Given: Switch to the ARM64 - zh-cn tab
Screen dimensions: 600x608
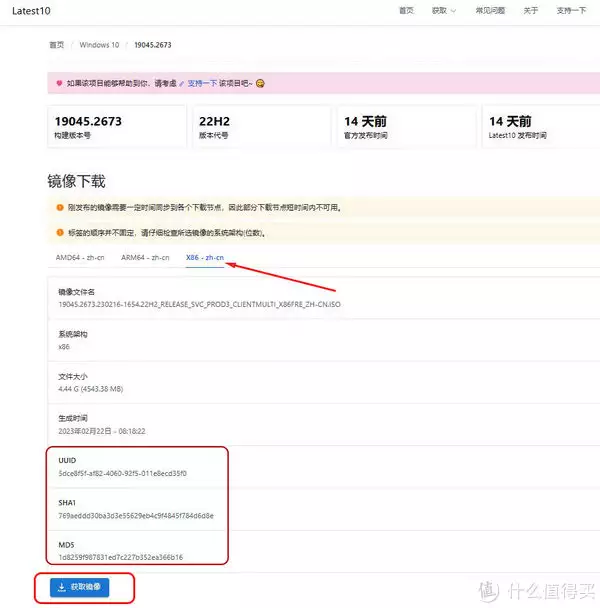Looking at the screenshot, I should tap(145, 257).
